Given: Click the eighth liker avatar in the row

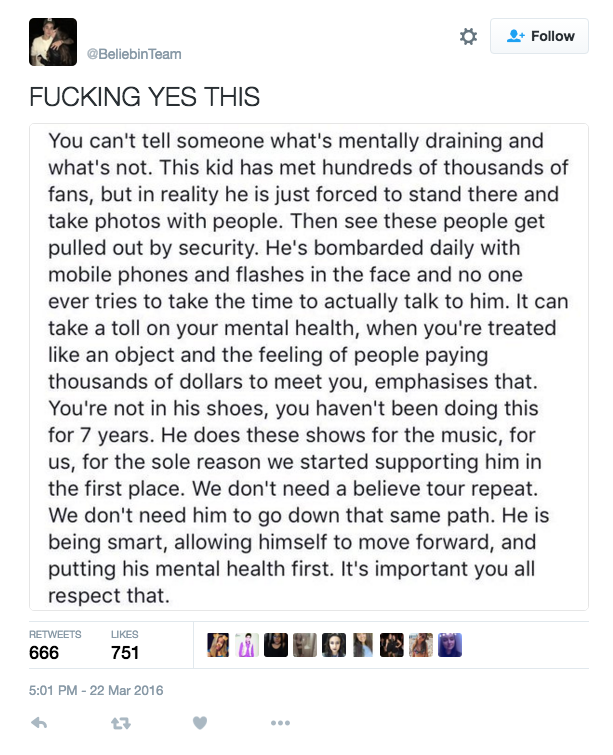Looking at the screenshot, I should coord(421,645).
